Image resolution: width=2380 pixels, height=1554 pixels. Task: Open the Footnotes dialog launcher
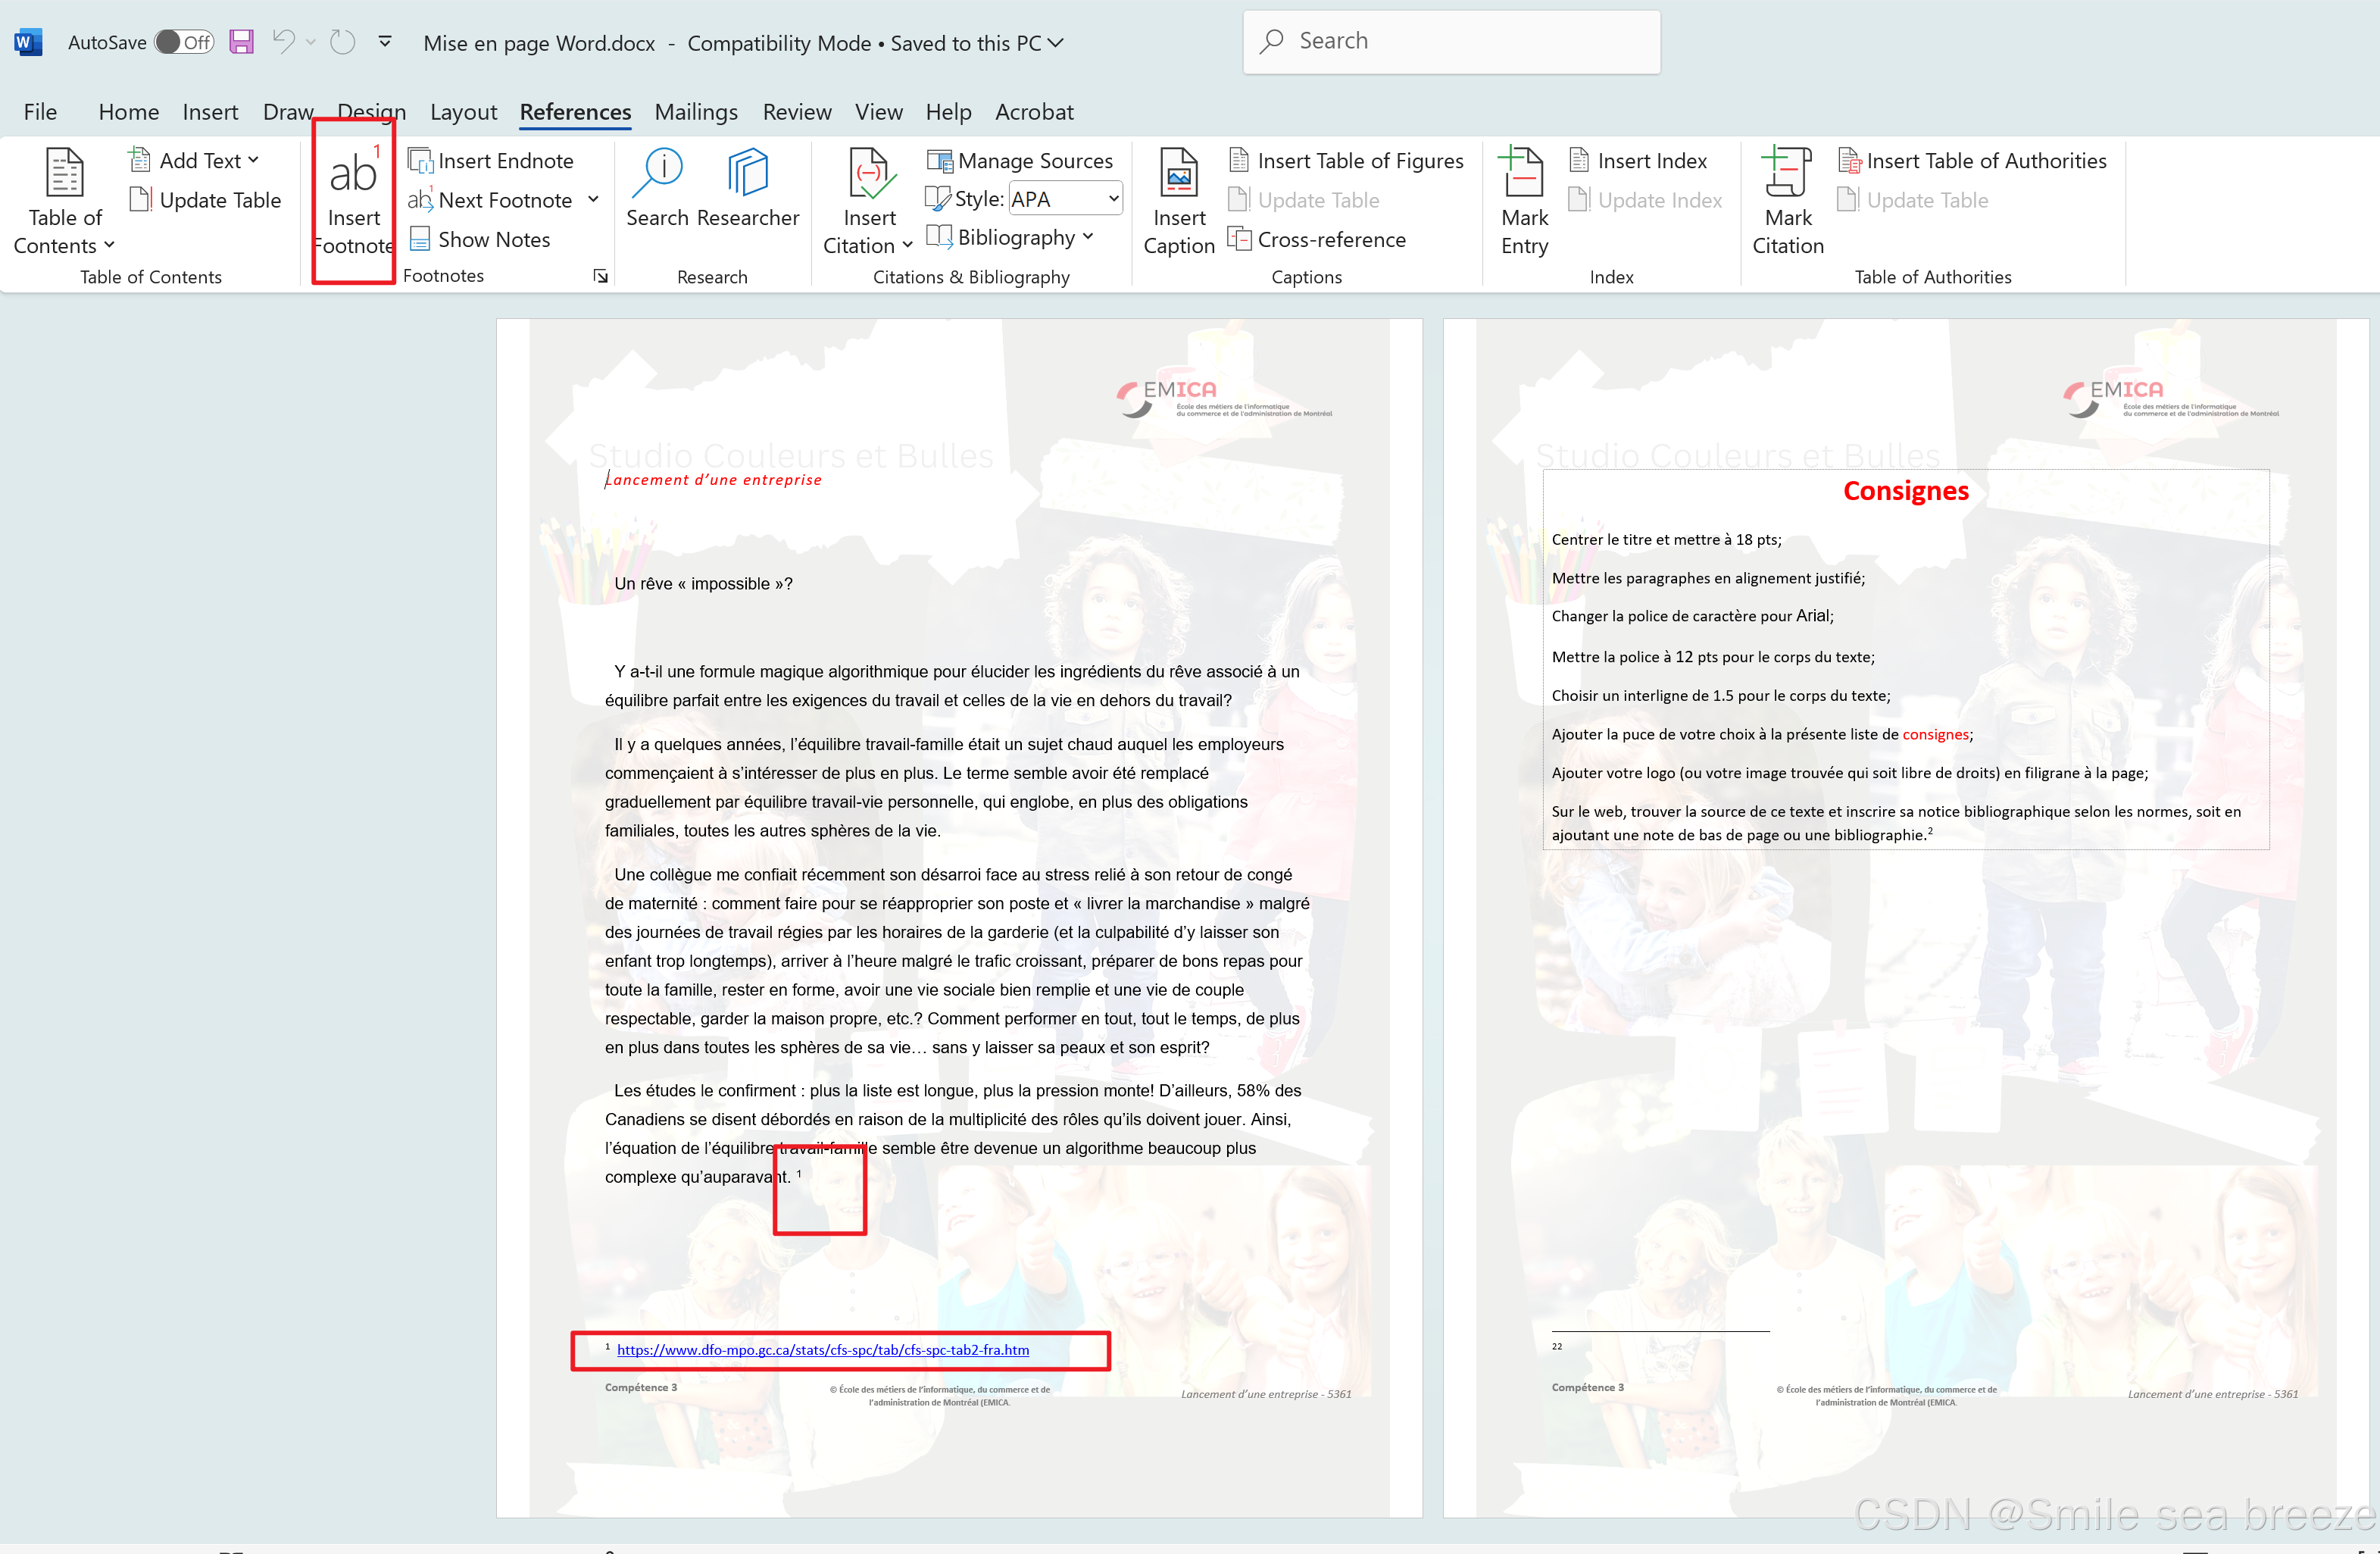pyautogui.click(x=600, y=276)
